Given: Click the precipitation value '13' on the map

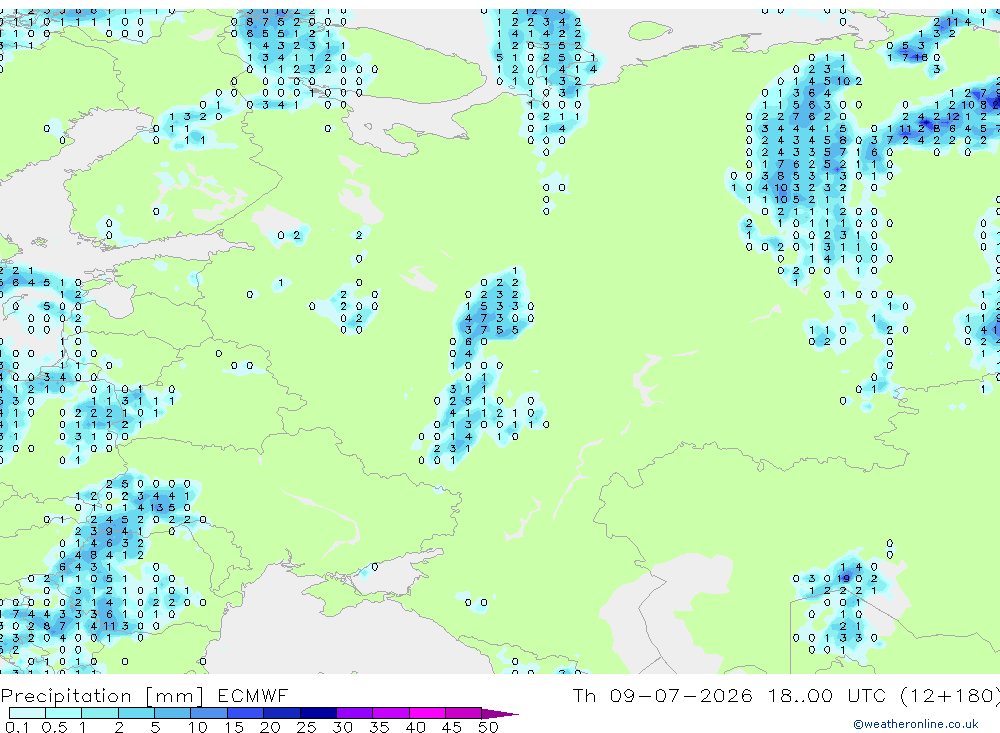Looking at the screenshot, I should tap(157, 508).
